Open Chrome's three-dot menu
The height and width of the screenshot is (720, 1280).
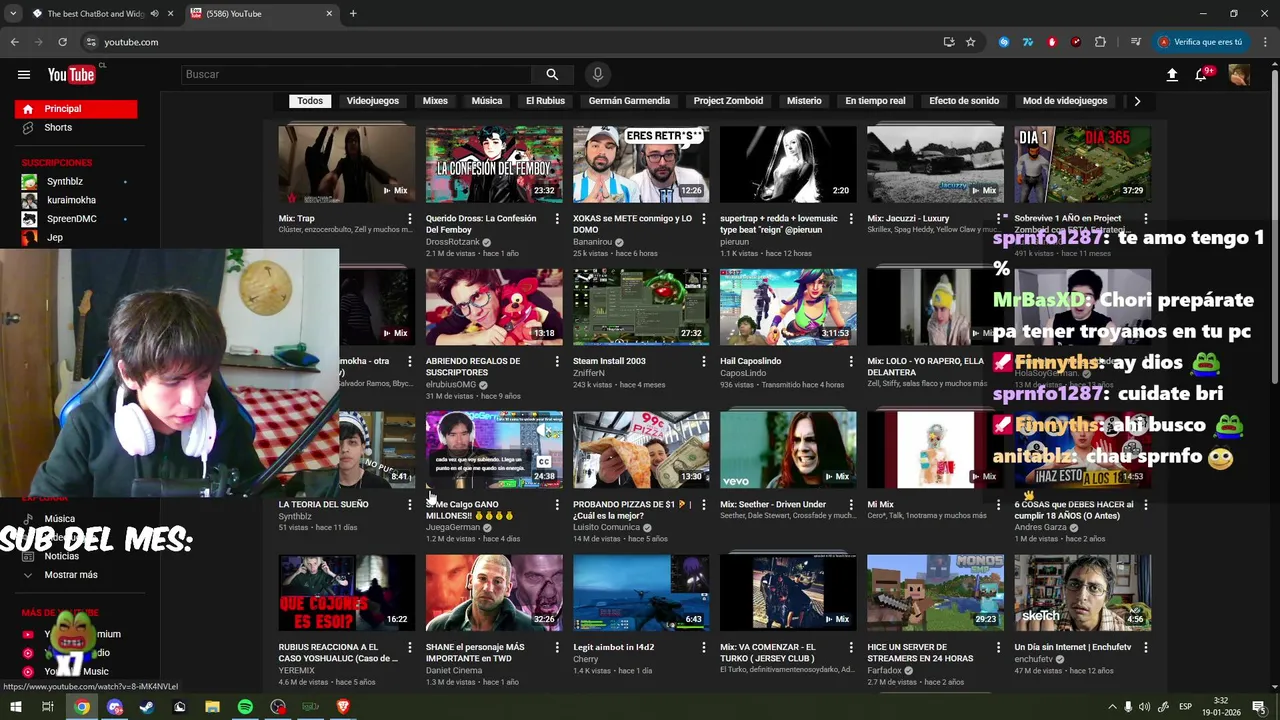(1265, 42)
